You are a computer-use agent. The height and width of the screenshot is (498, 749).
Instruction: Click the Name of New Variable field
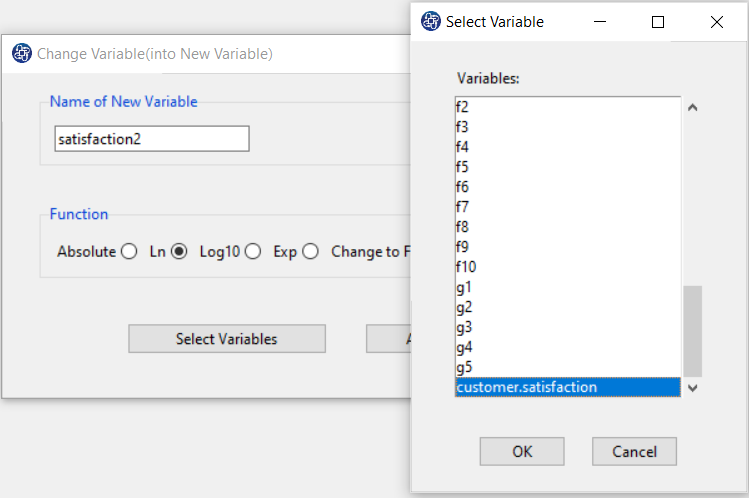[x=151, y=139]
